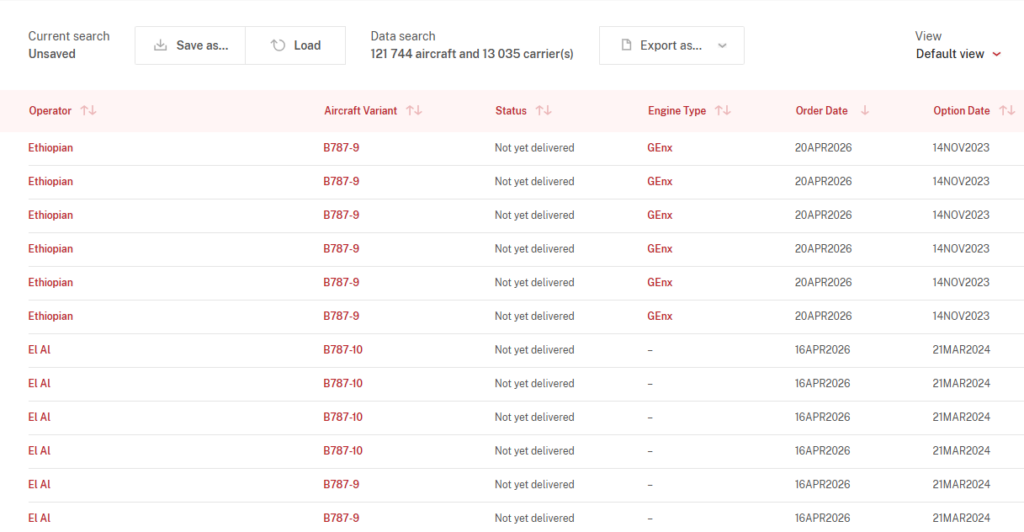This screenshot has height=532, width=1024.
Task: Click the reload icon in Load button
Action: click(278, 45)
